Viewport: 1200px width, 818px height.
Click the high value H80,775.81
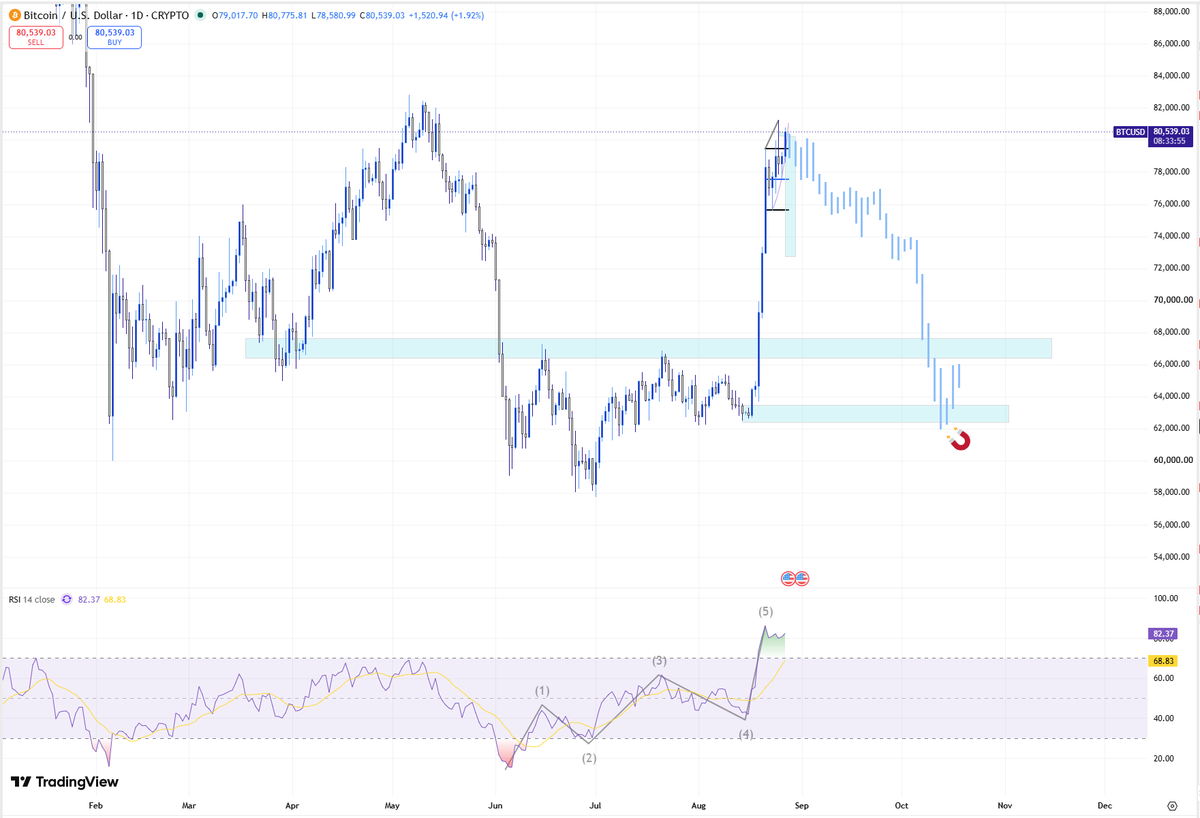coord(285,17)
